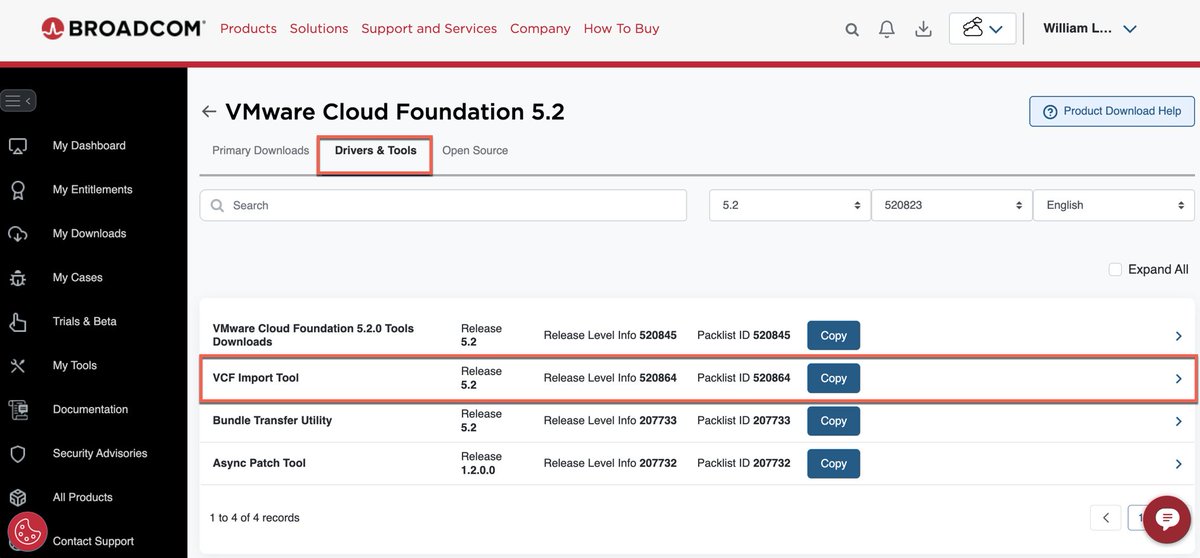The height and width of the screenshot is (558, 1200).
Task: Click the My Entitlements ribbon icon
Action: [x=18, y=190]
